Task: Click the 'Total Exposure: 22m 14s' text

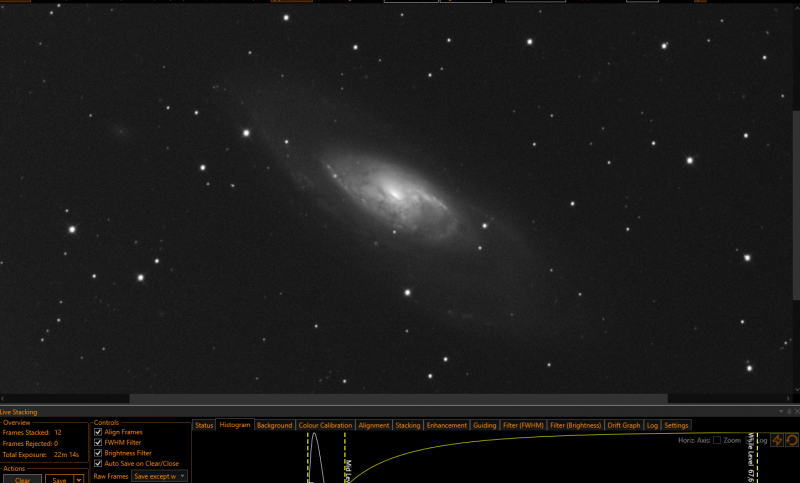Action: (41, 454)
